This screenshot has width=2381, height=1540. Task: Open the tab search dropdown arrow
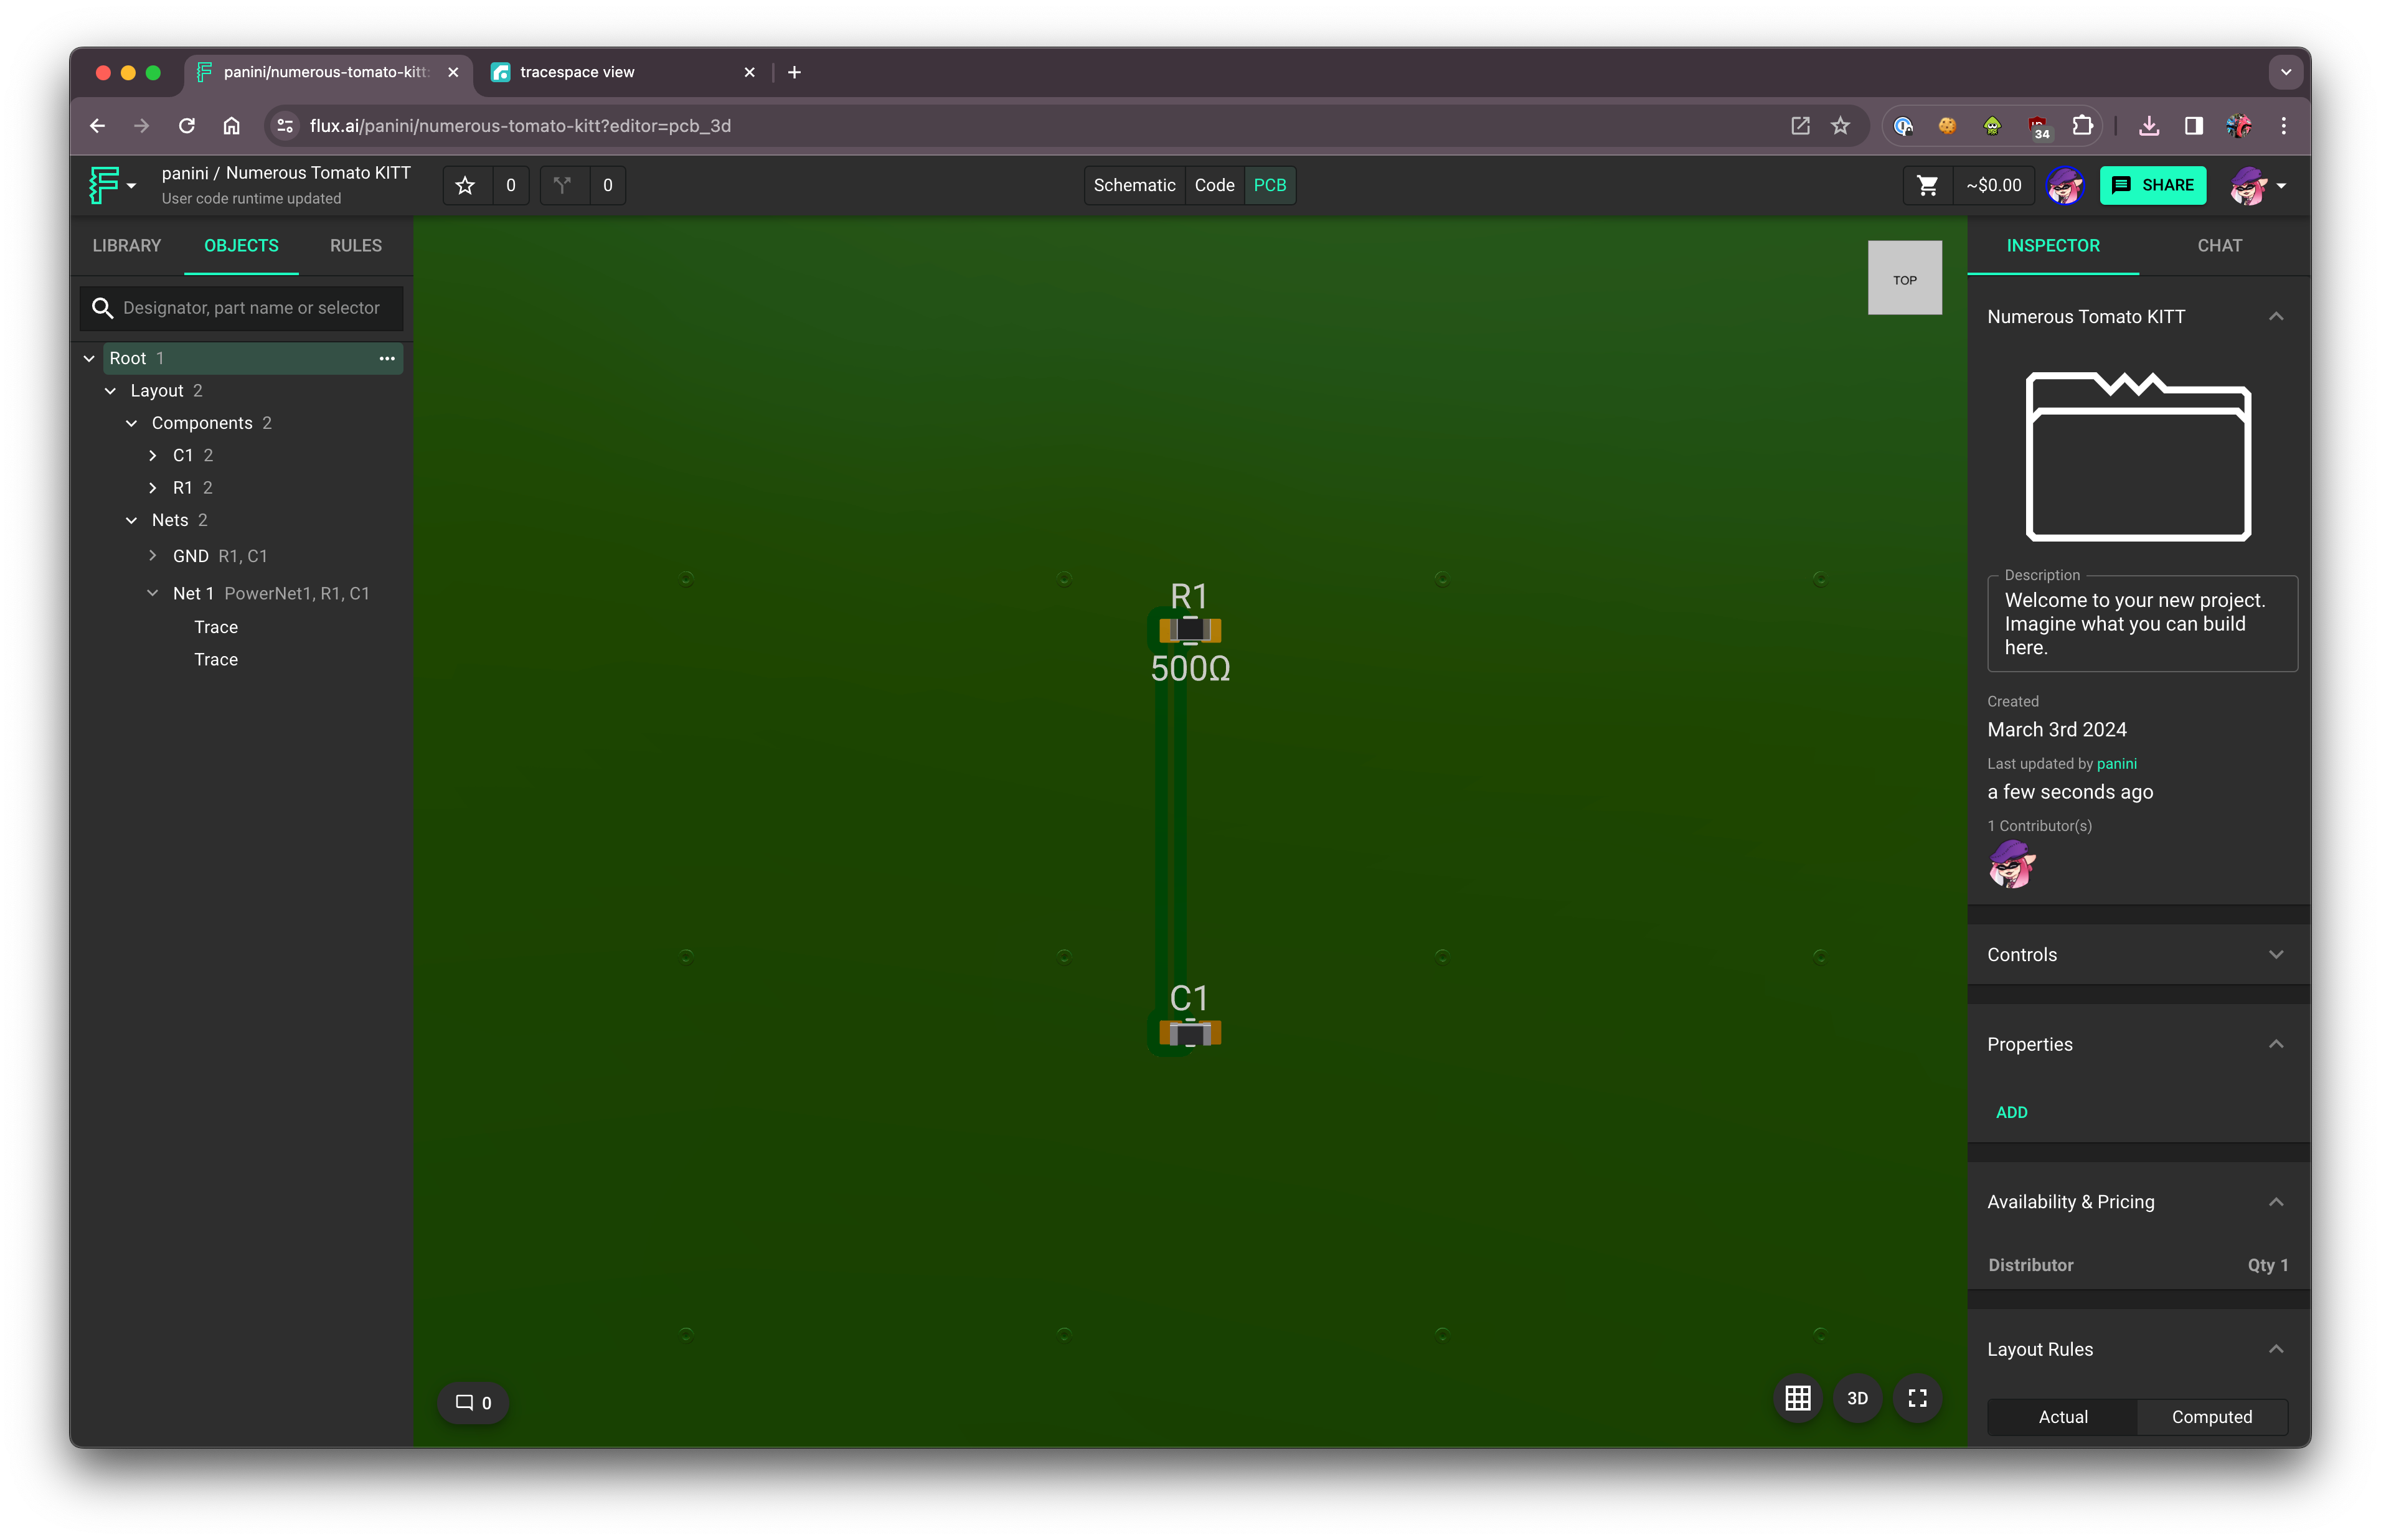pyautogui.click(x=2285, y=72)
